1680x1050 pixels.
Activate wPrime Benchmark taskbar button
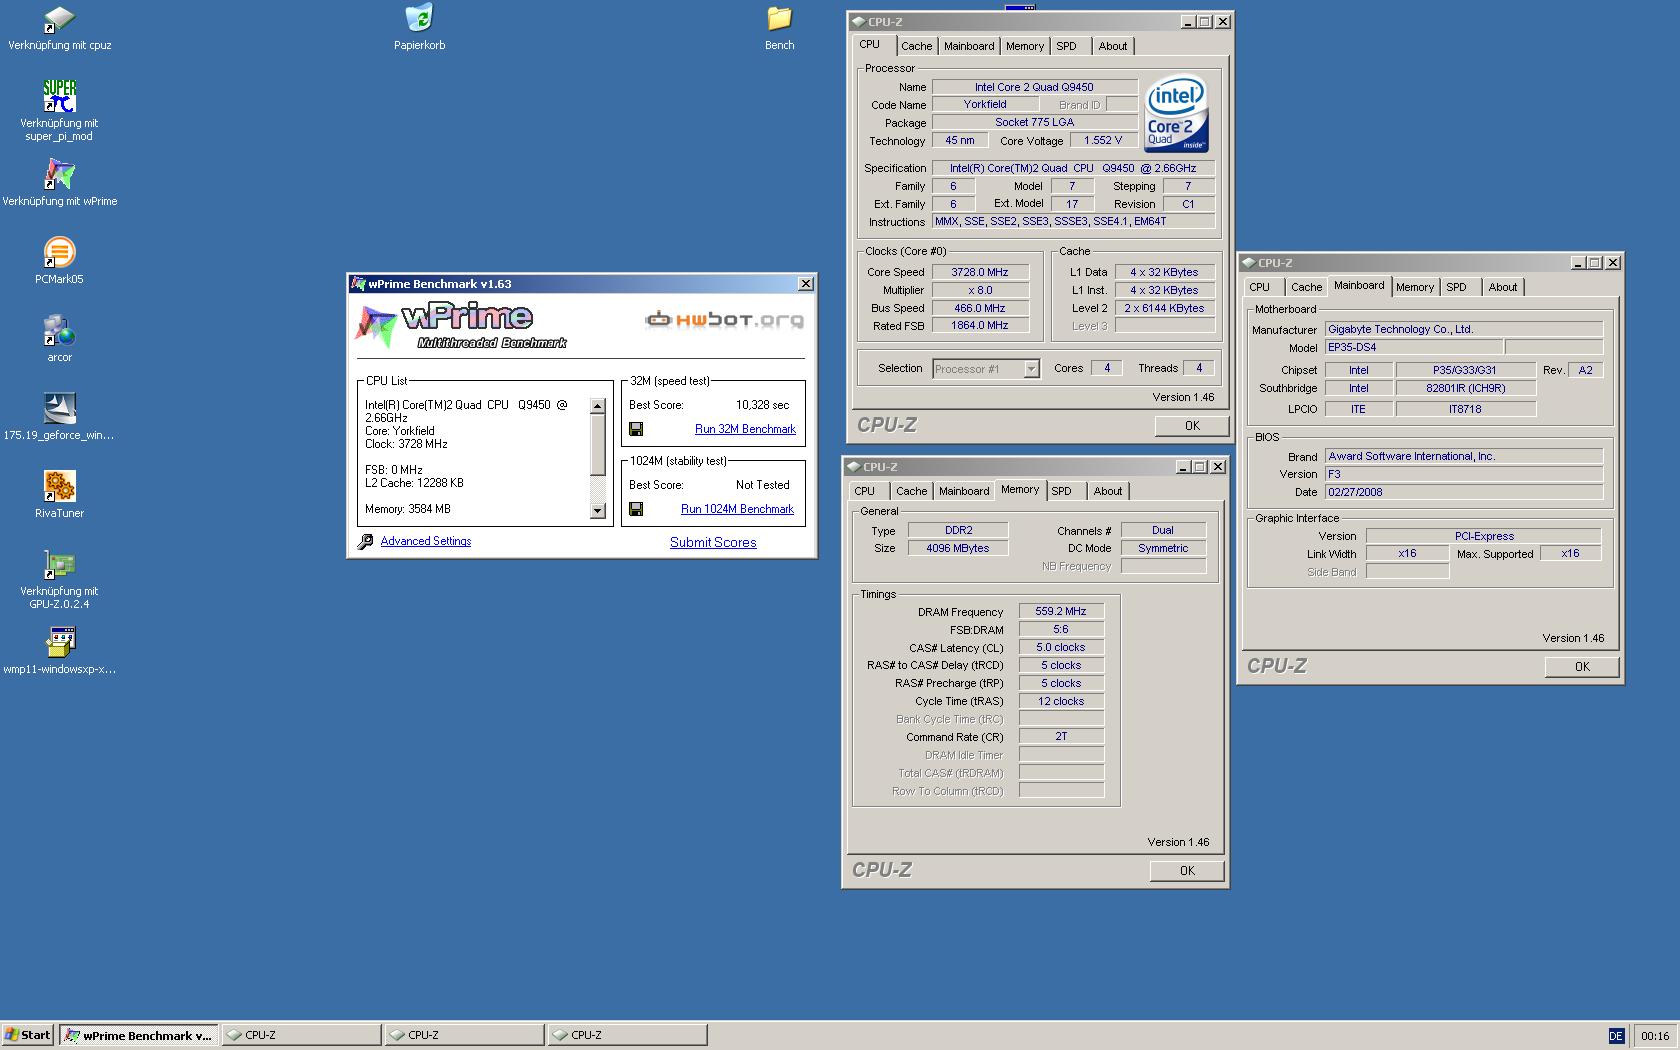click(x=139, y=1035)
